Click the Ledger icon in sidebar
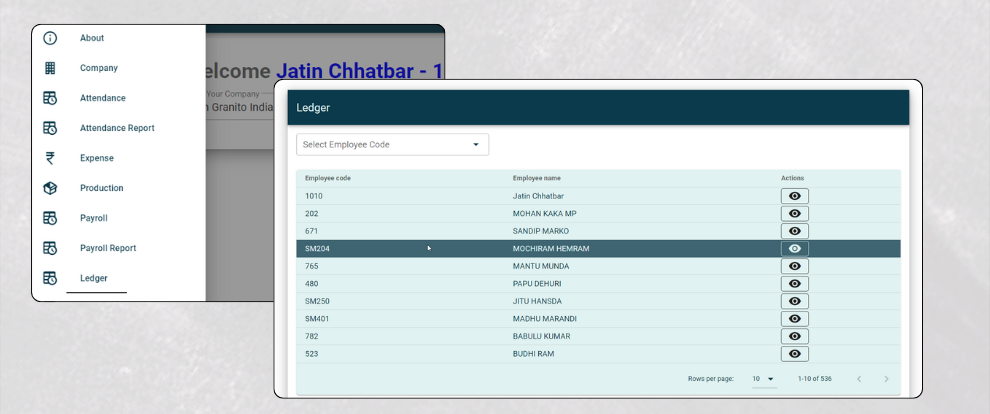 click(50, 278)
